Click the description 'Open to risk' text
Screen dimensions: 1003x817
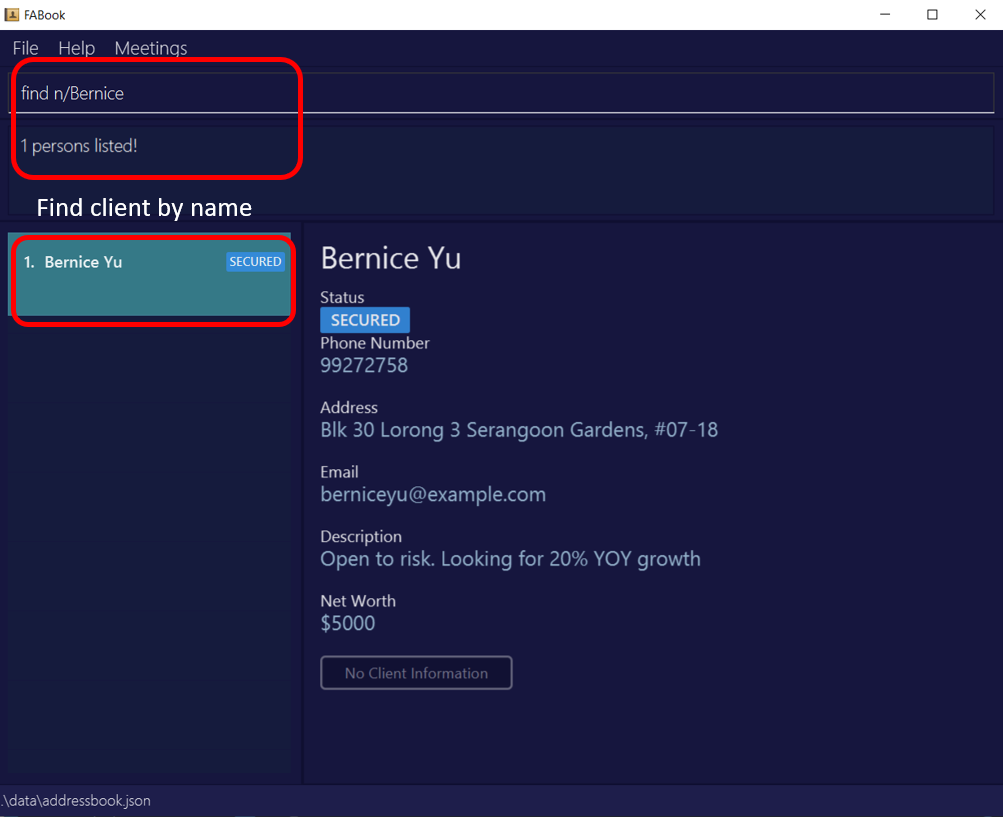click(510, 559)
